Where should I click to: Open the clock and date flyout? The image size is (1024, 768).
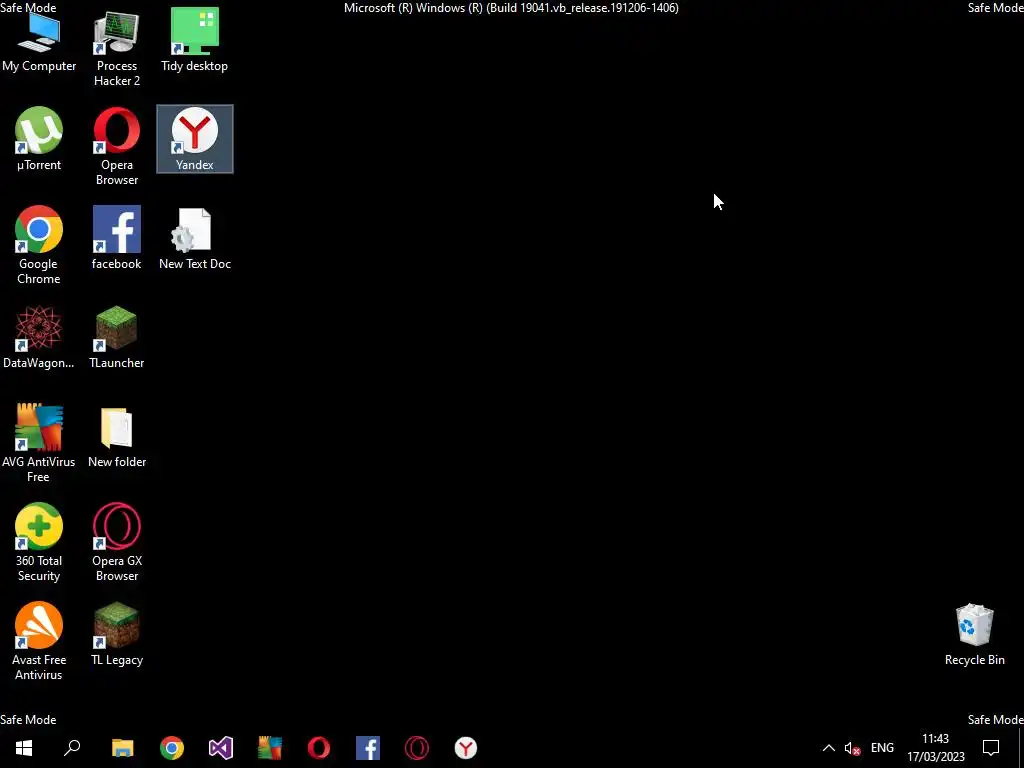(x=935, y=748)
